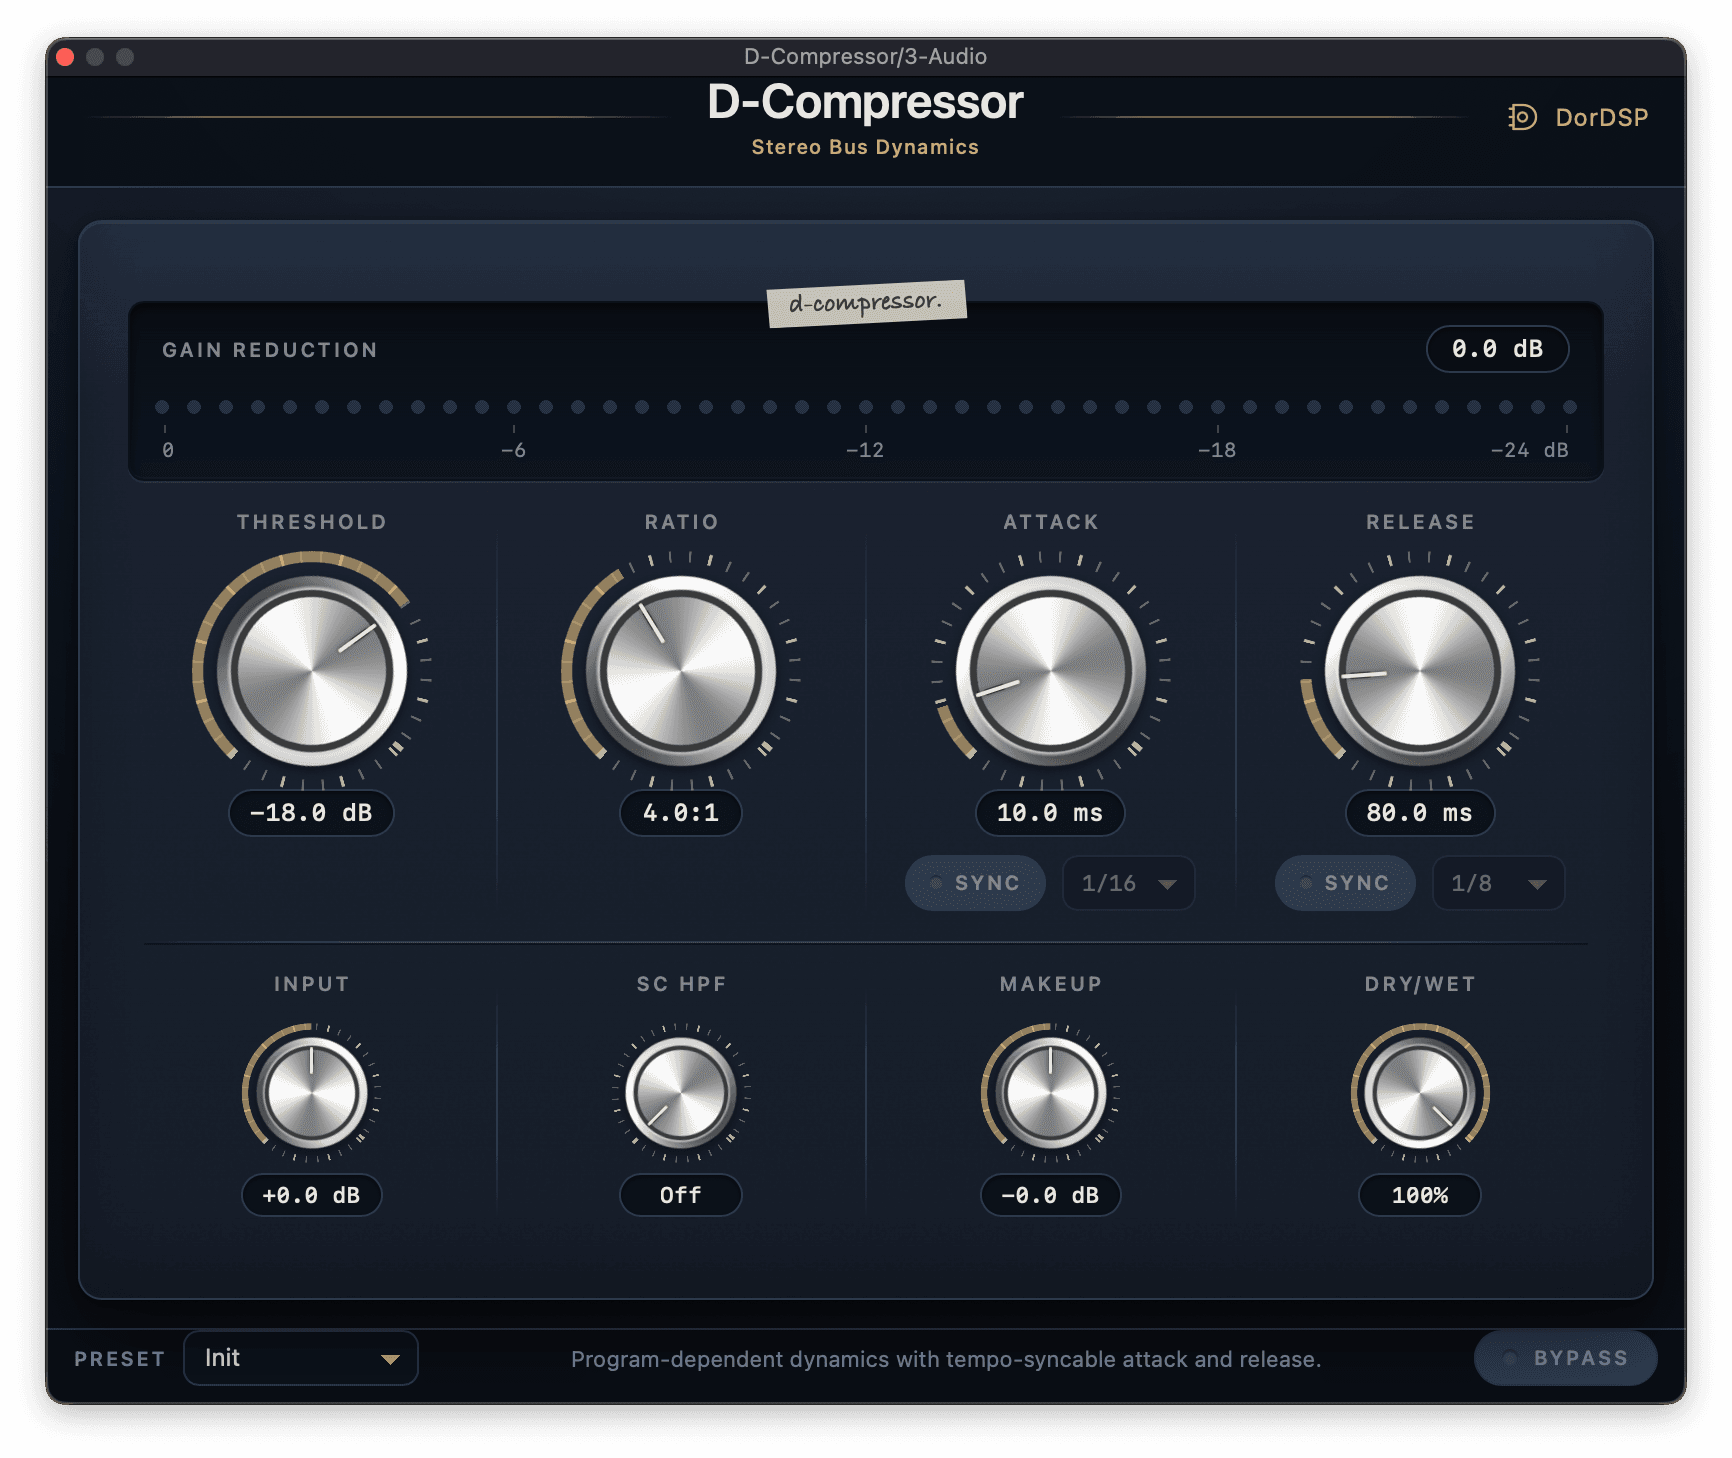Click the GAIN REDUCTION label
This screenshot has height=1458, width=1732.
pyautogui.click(x=270, y=350)
